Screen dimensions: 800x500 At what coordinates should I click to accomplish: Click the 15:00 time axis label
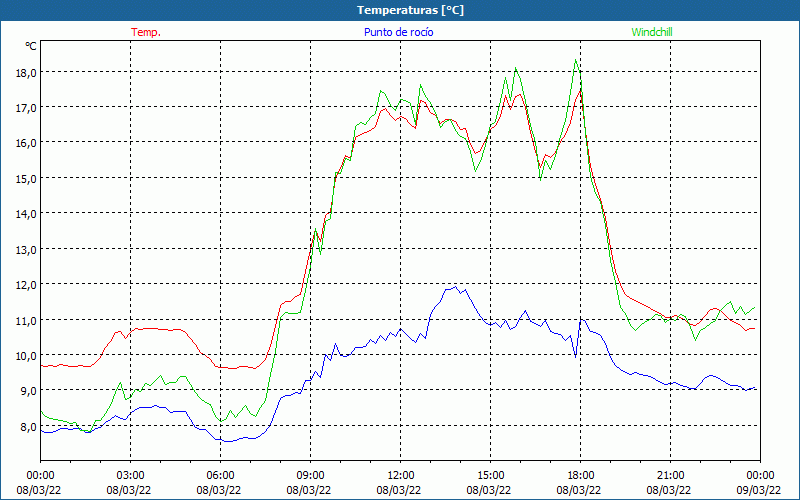(490, 476)
